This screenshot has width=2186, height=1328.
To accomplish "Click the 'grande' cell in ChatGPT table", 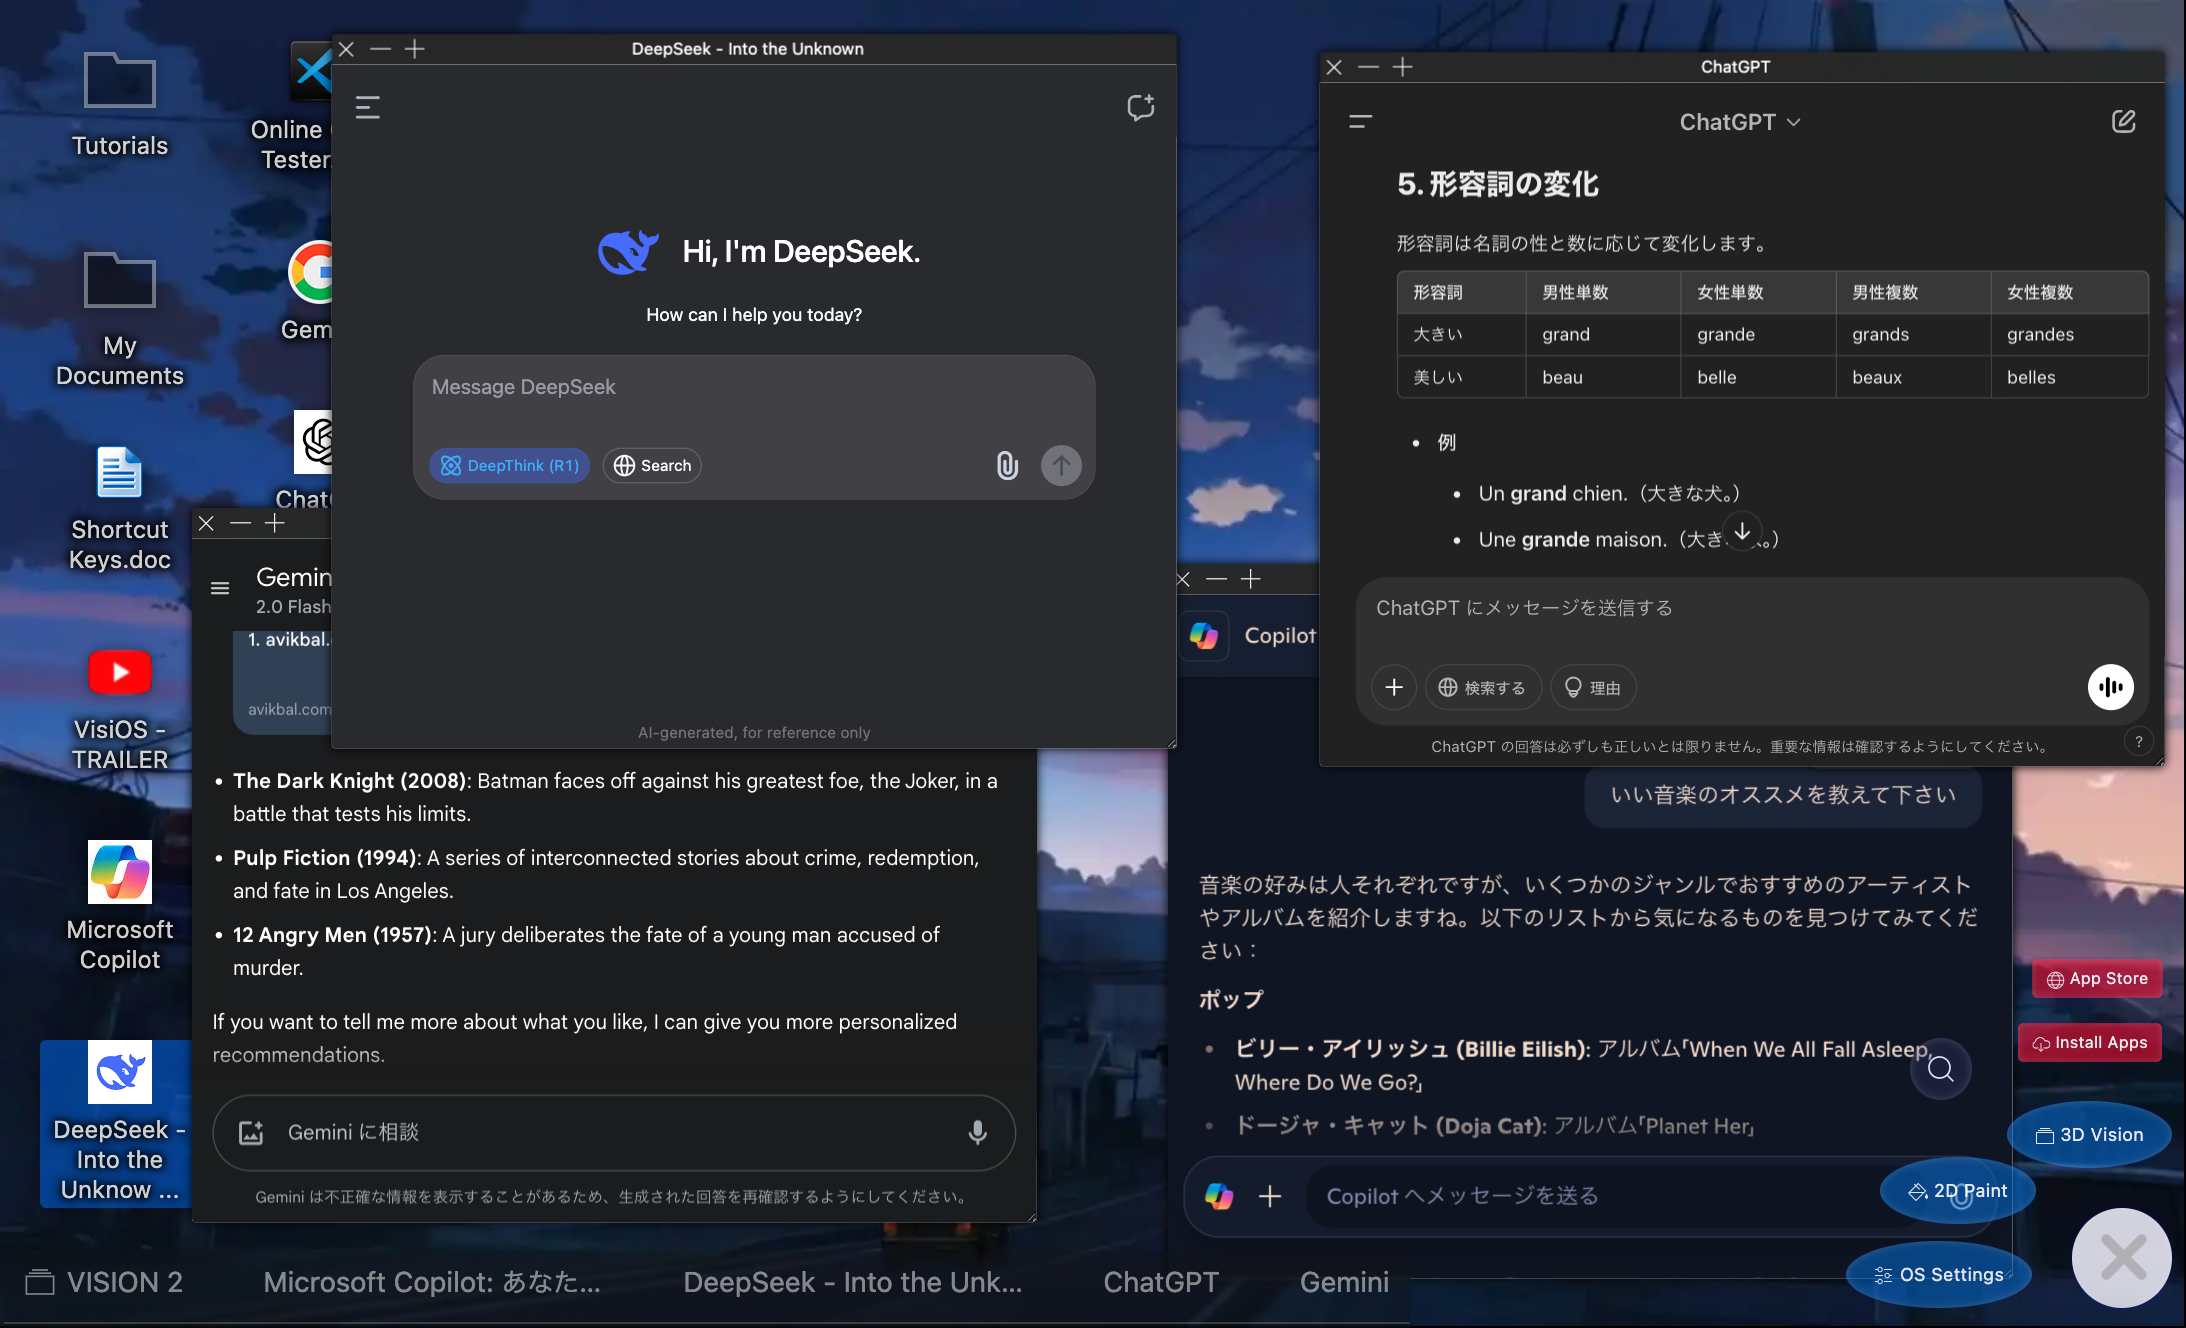I will (x=1725, y=335).
